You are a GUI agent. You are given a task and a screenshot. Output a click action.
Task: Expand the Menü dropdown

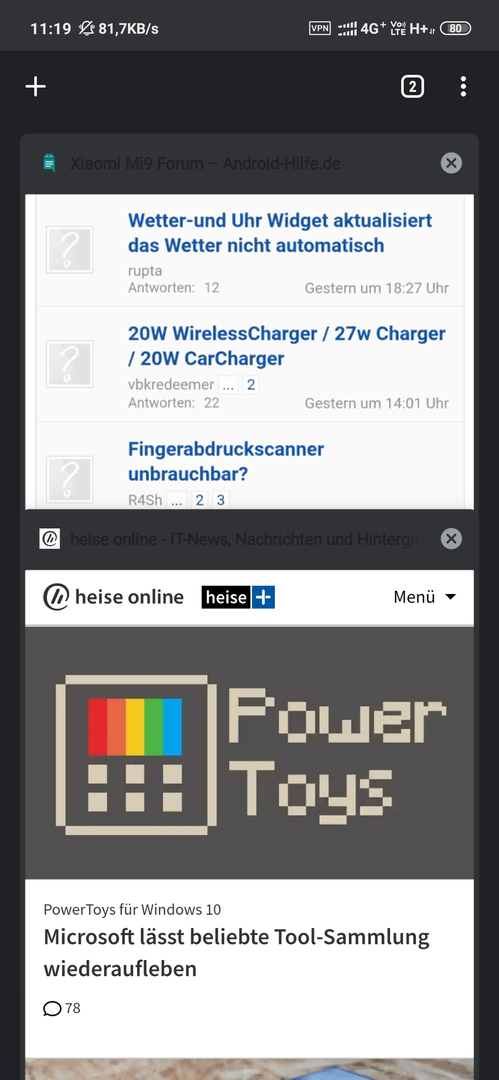click(x=425, y=597)
